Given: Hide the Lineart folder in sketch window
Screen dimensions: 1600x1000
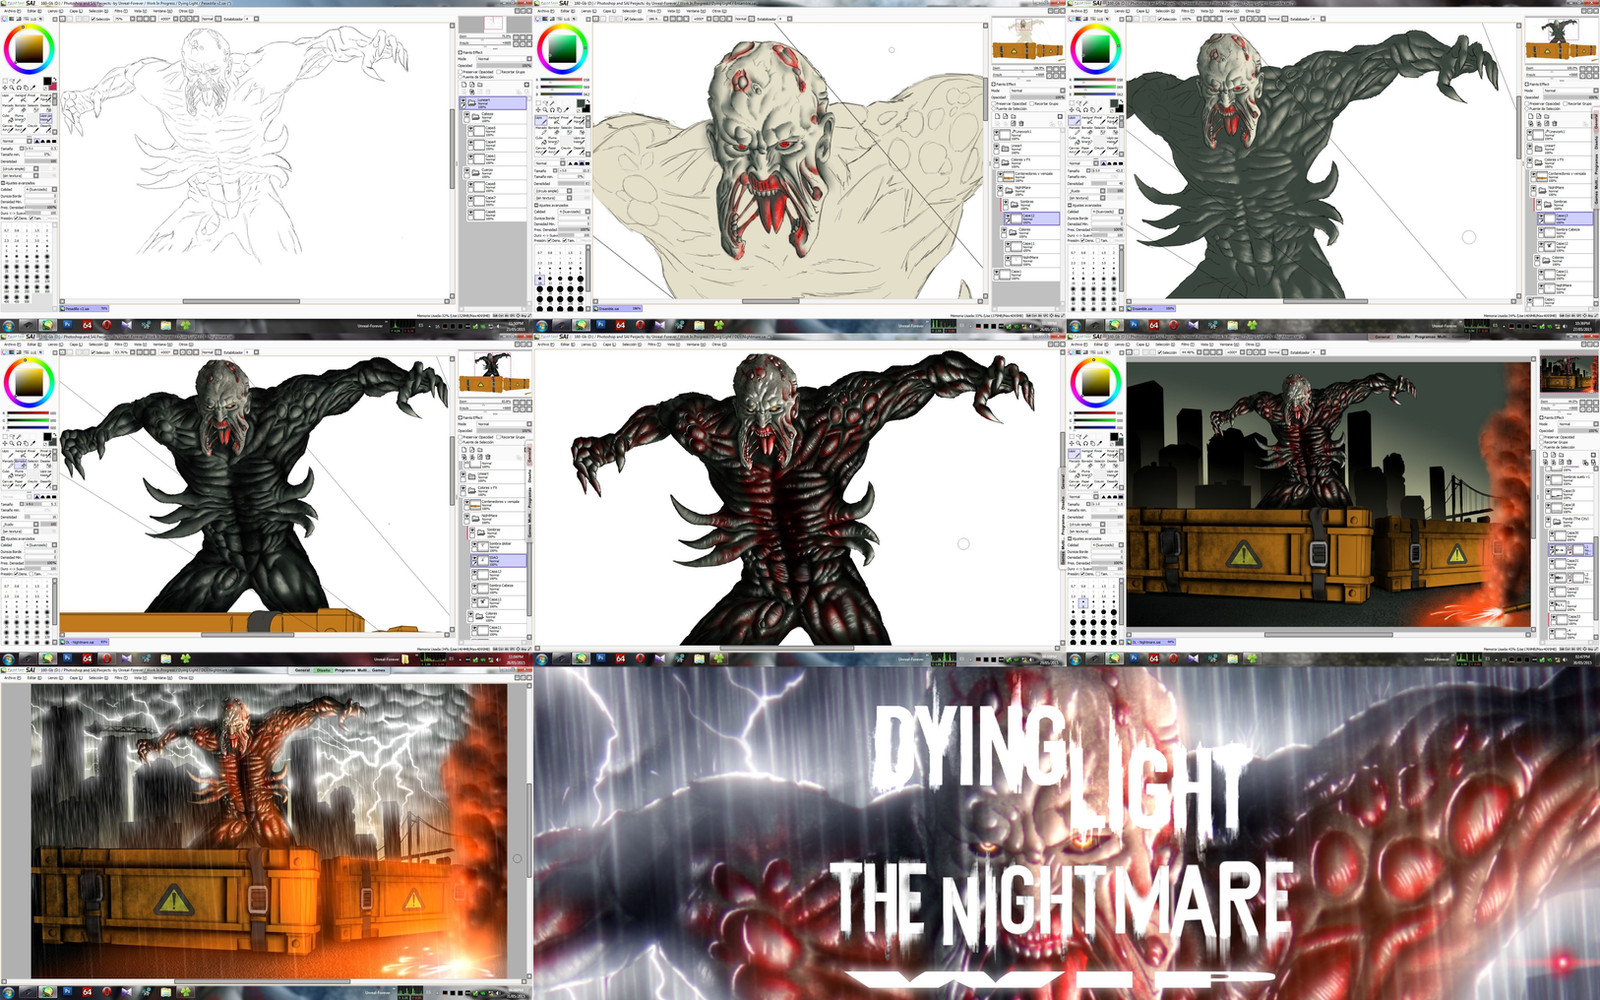Looking at the screenshot, I should [x=463, y=100].
